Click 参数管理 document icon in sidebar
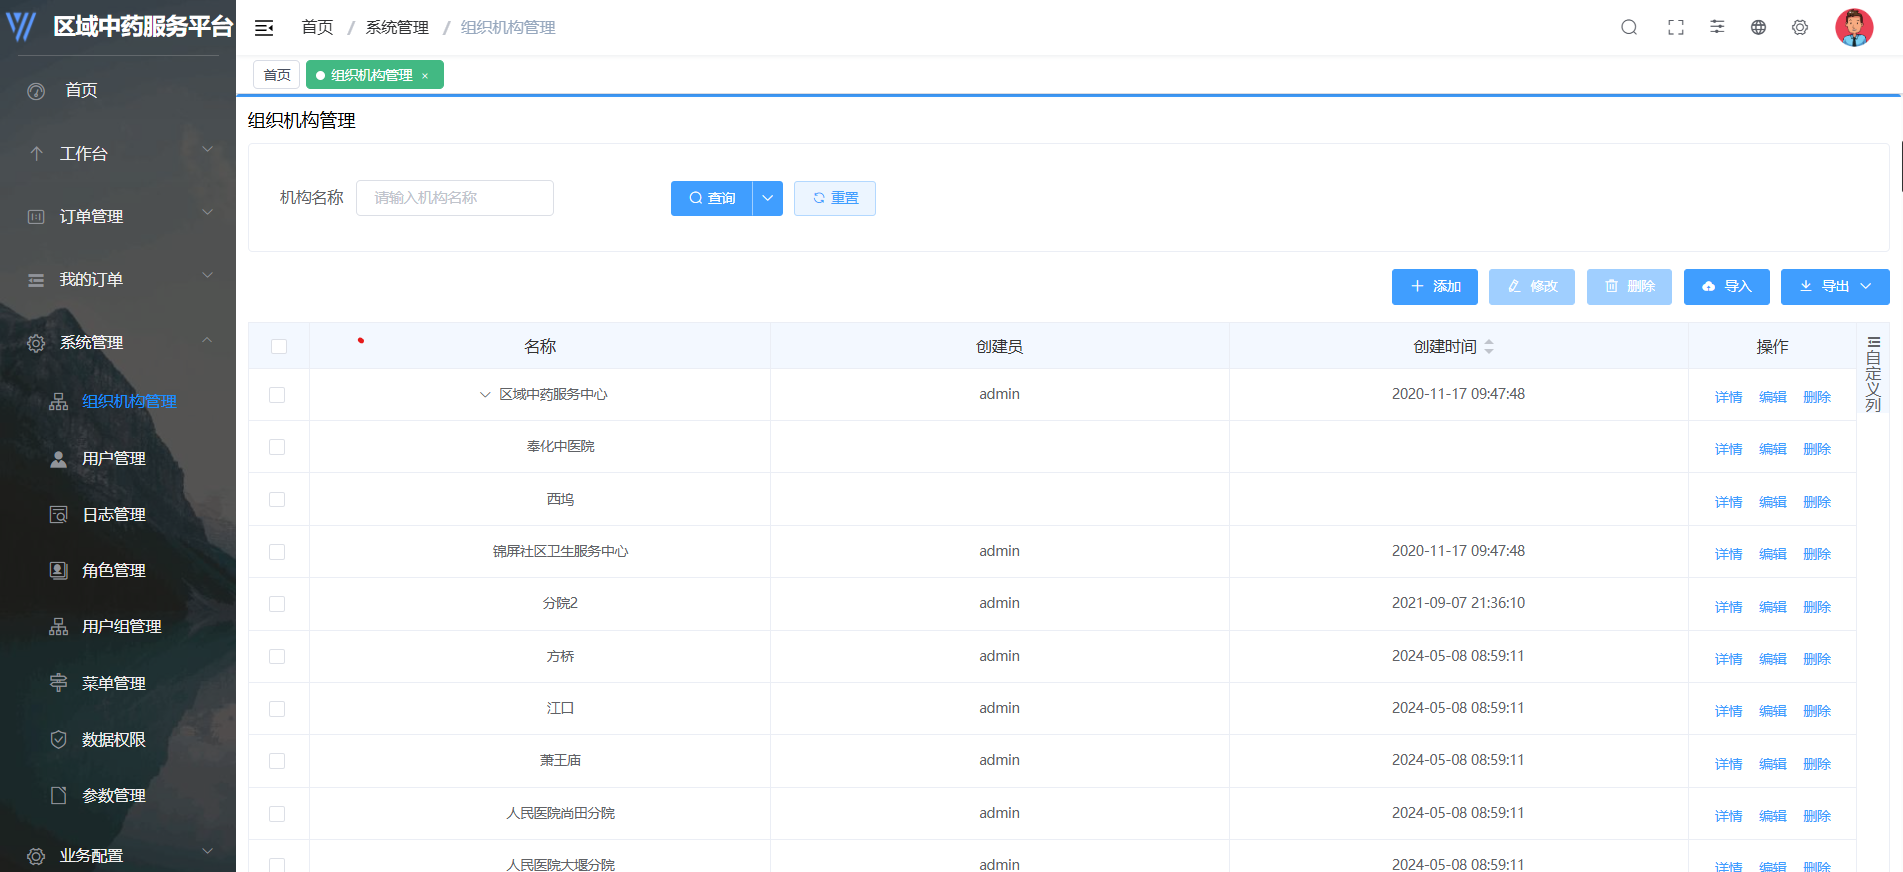Image resolution: width=1903 pixels, height=872 pixels. (x=59, y=796)
